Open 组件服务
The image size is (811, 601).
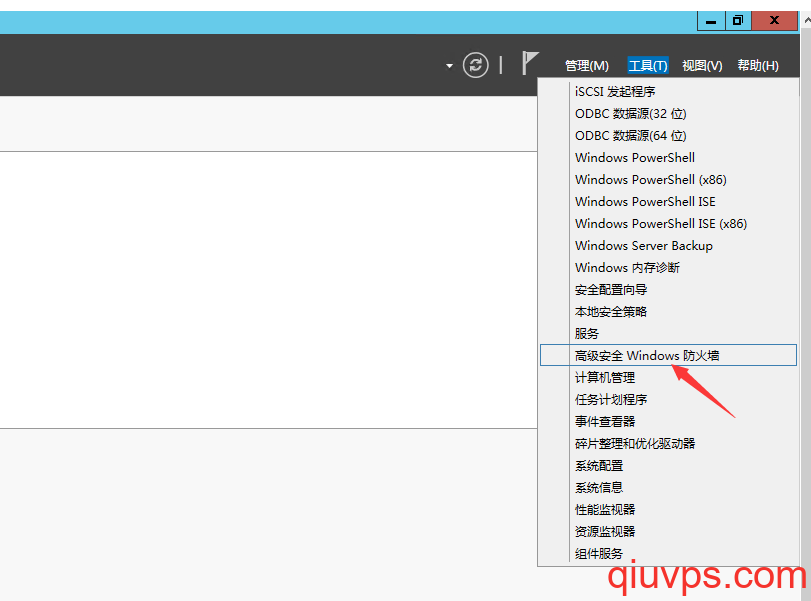(668, 553)
